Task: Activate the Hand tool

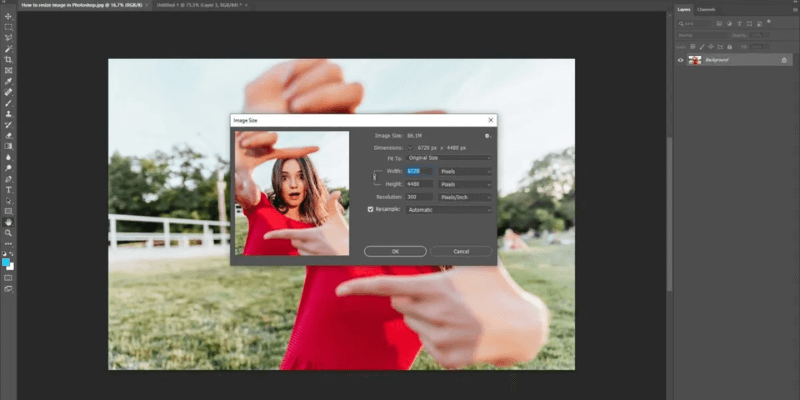Action: (8, 222)
